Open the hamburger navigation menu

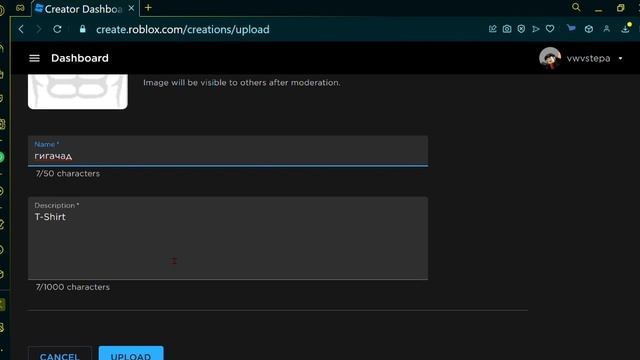click(x=34, y=58)
